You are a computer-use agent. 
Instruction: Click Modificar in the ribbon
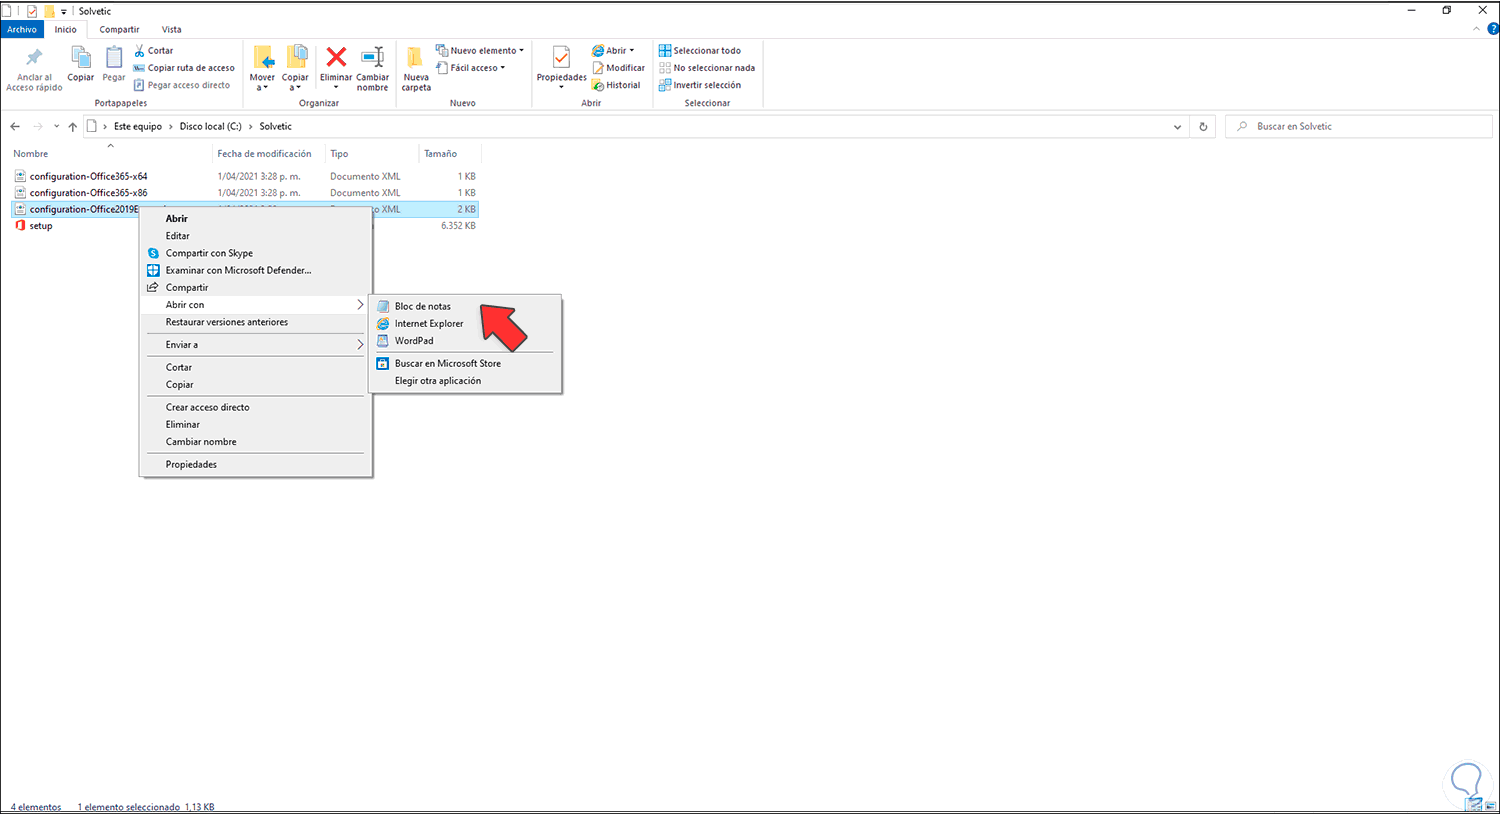pos(619,68)
